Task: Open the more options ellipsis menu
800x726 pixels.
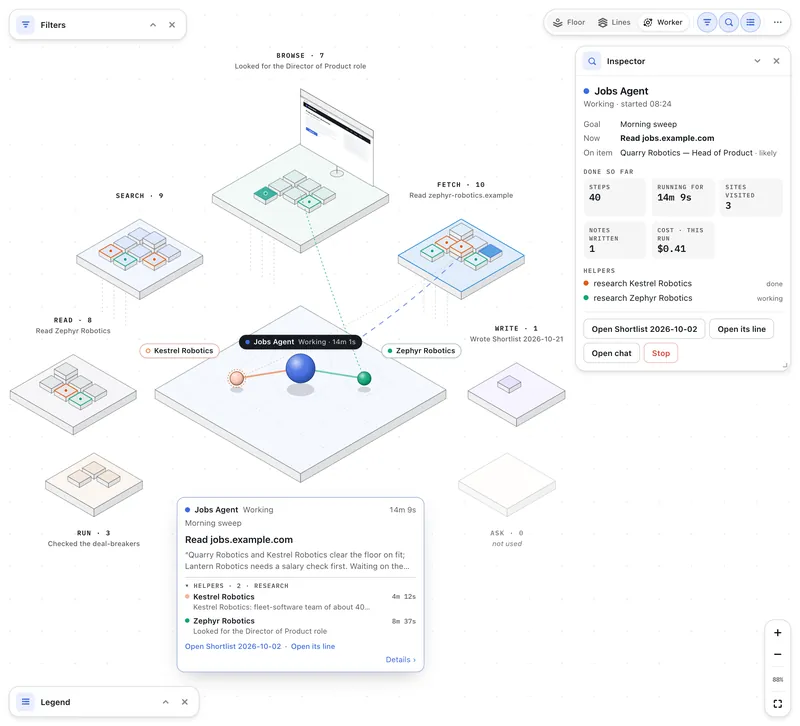Action: [778, 22]
